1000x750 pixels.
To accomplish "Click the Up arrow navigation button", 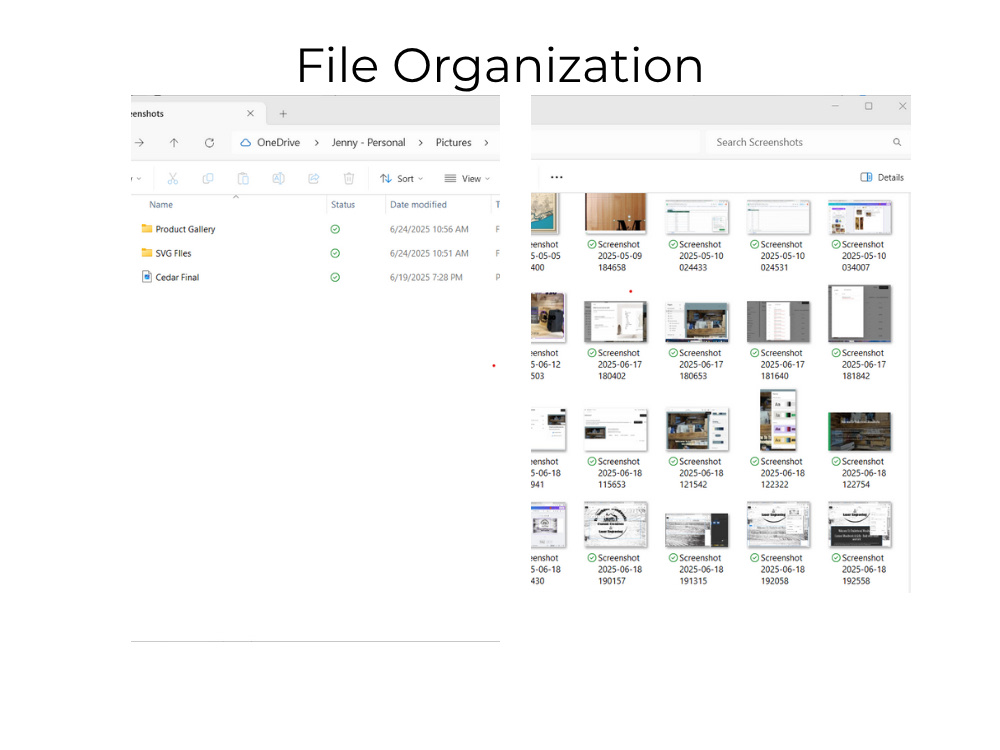I will pos(174,143).
